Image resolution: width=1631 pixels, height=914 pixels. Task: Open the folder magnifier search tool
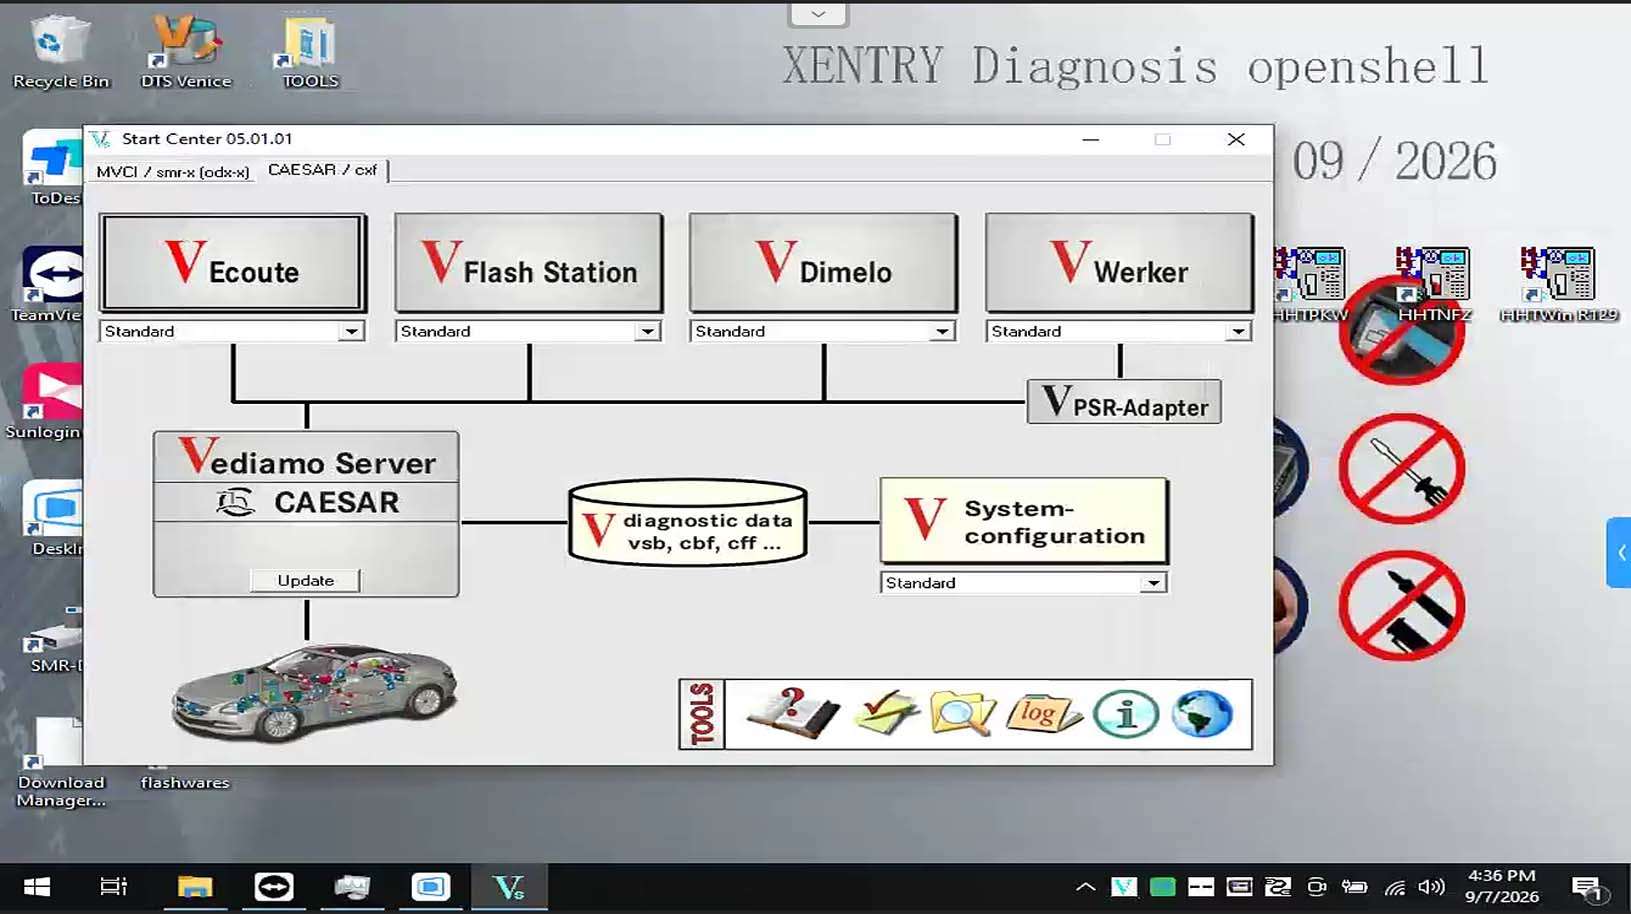tap(962, 713)
